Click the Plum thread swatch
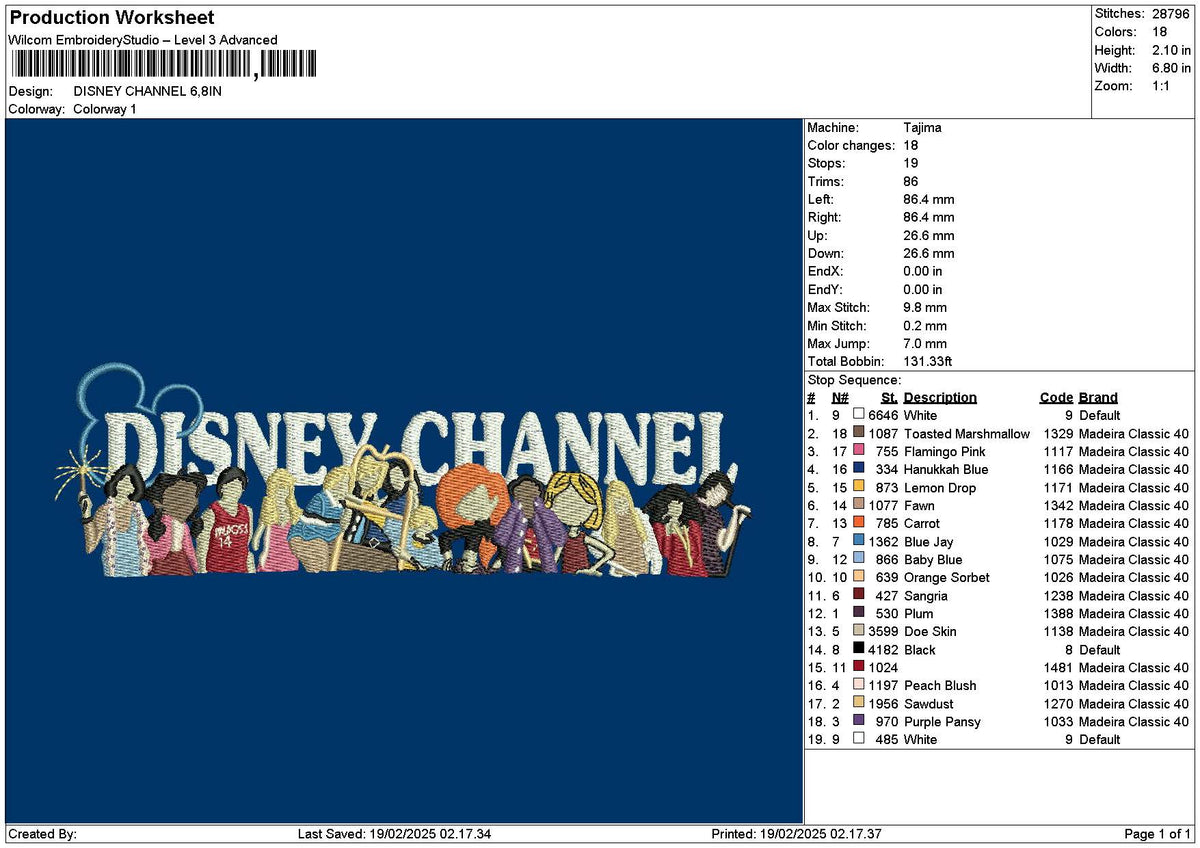This screenshot has height=848, width=1200. point(858,613)
